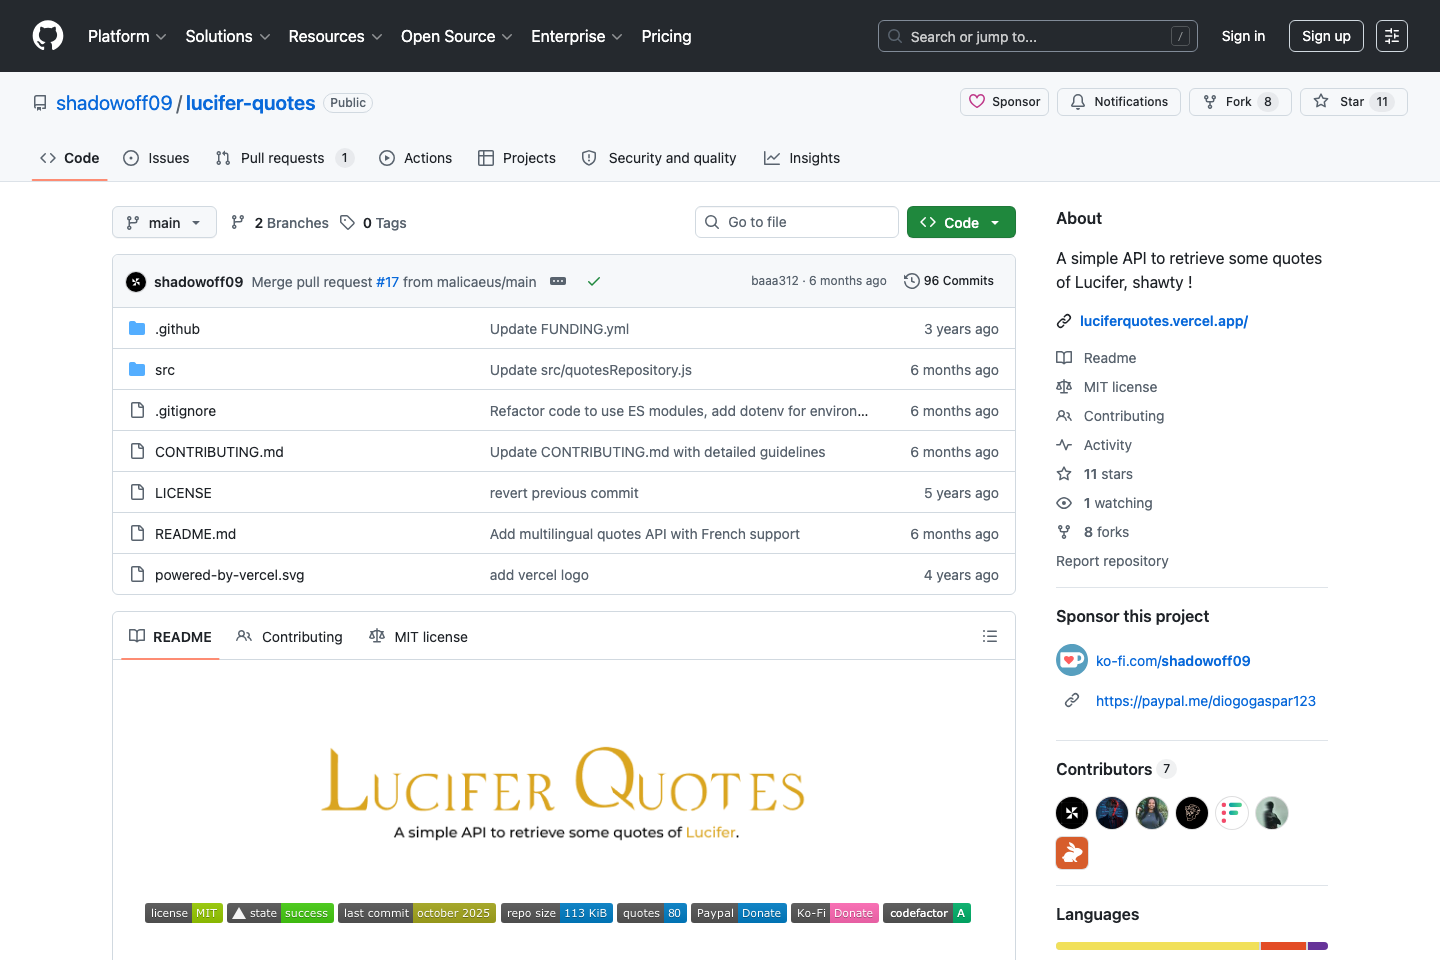The width and height of the screenshot is (1440, 960).
Task: Visit the luciferquotes.vercel.app link
Action: tap(1163, 321)
